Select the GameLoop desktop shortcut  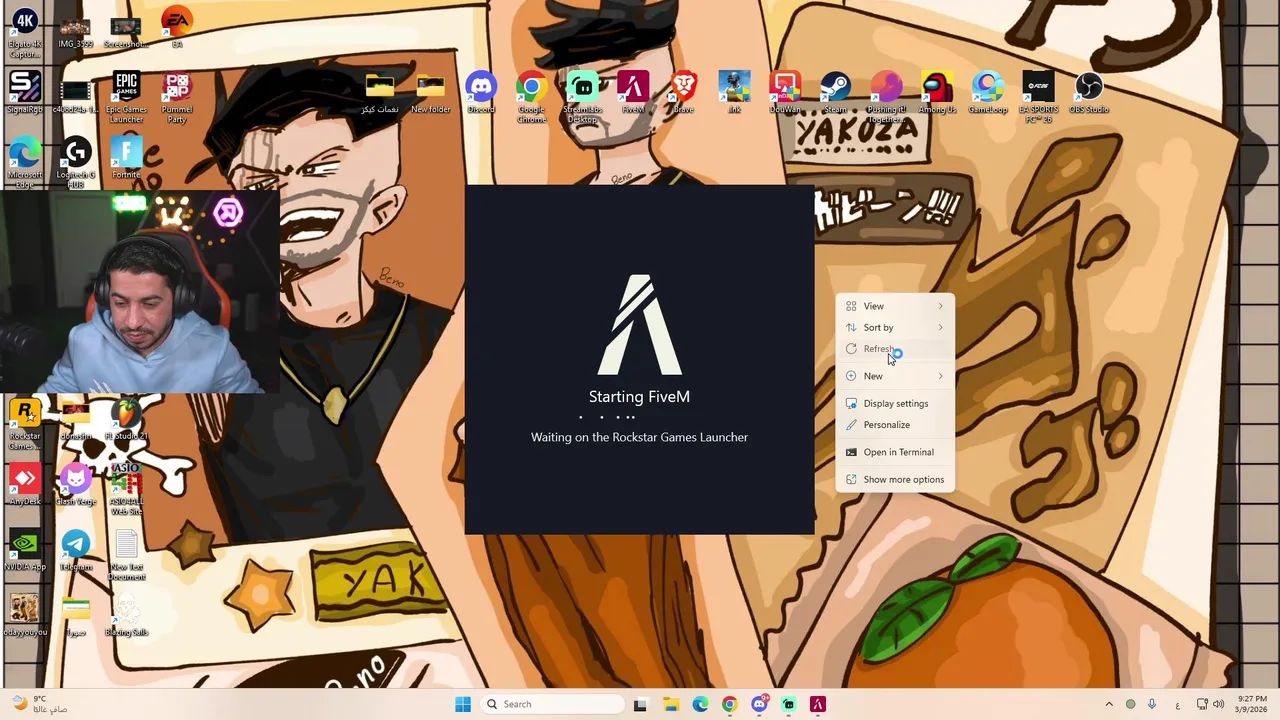[x=988, y=93]
